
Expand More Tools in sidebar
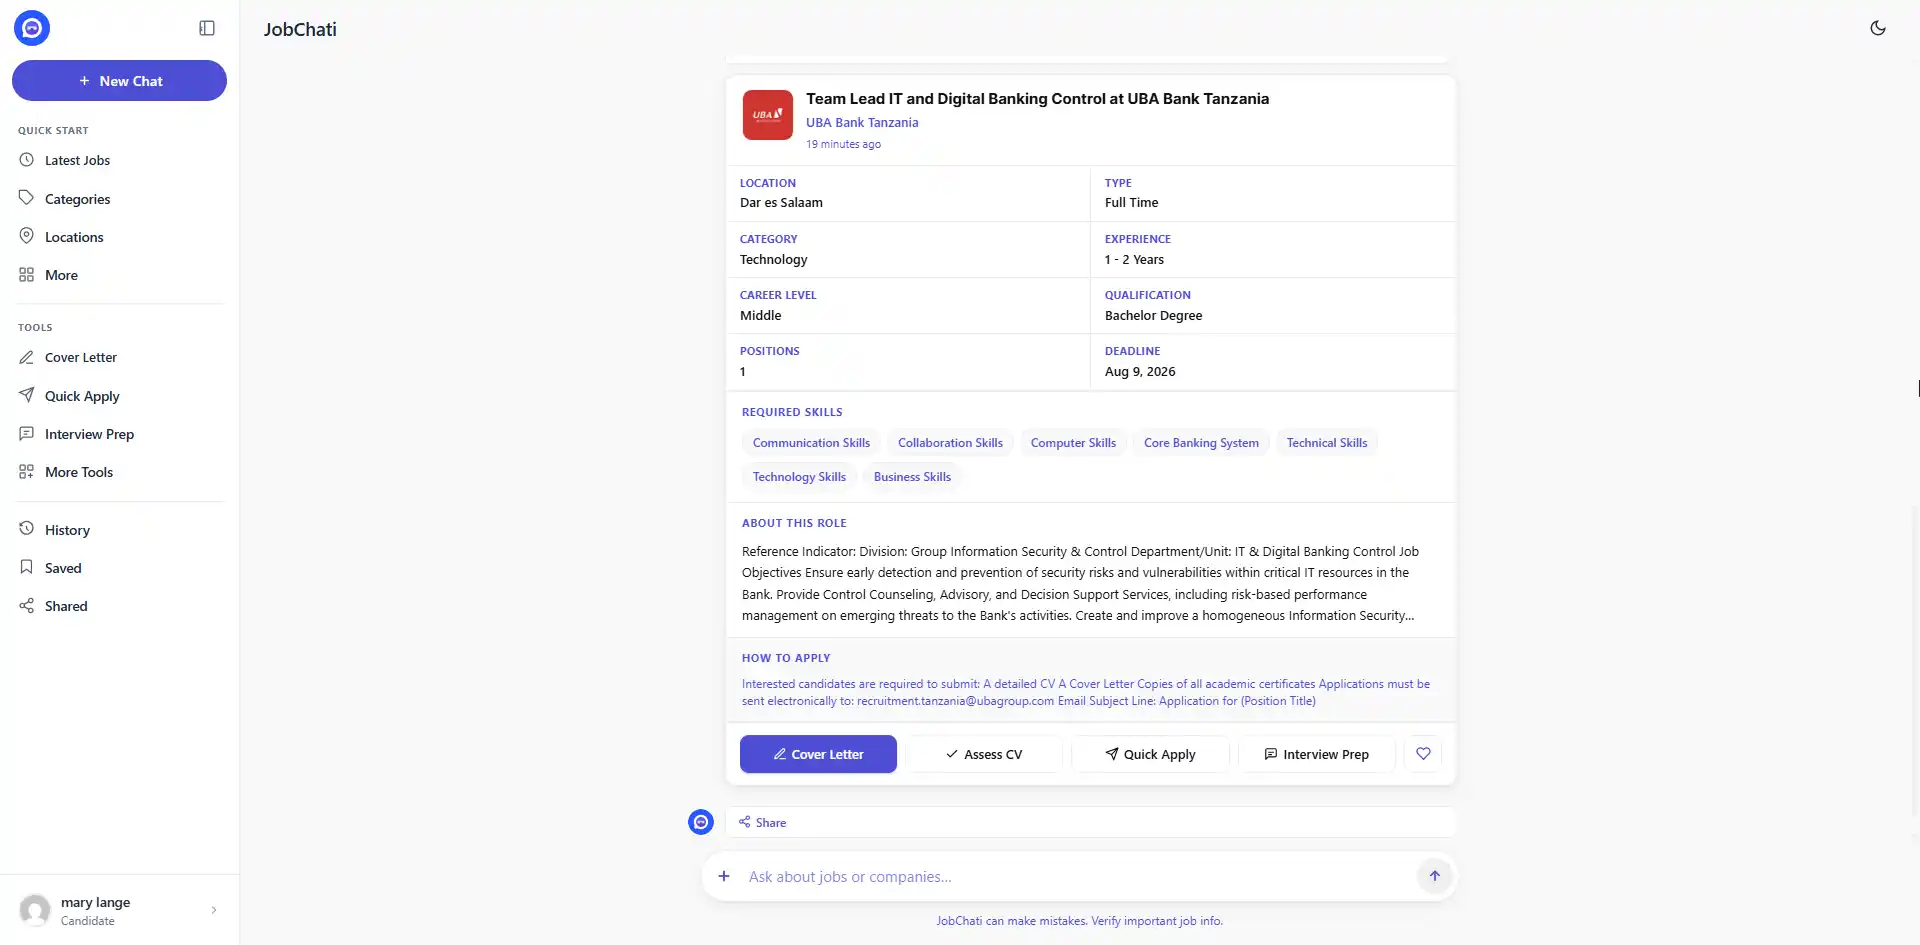click(119, 472)
